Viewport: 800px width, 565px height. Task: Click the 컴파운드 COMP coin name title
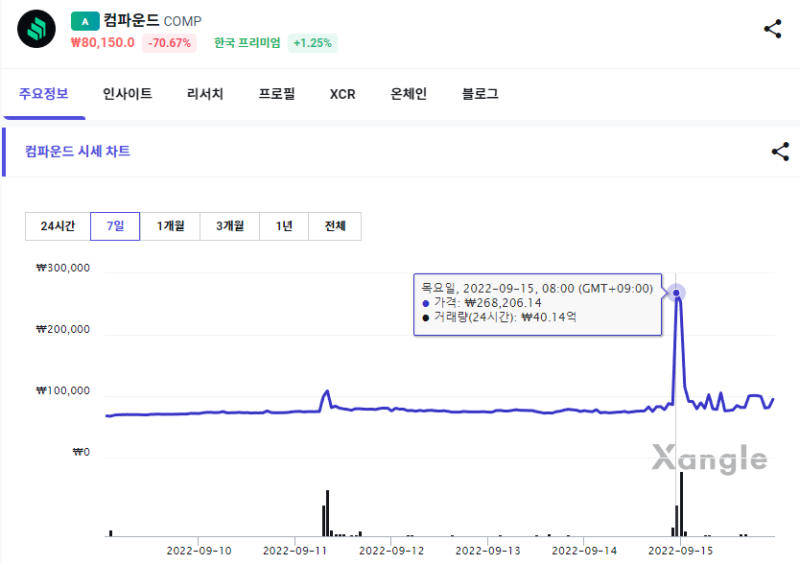[x=153, y=20]
